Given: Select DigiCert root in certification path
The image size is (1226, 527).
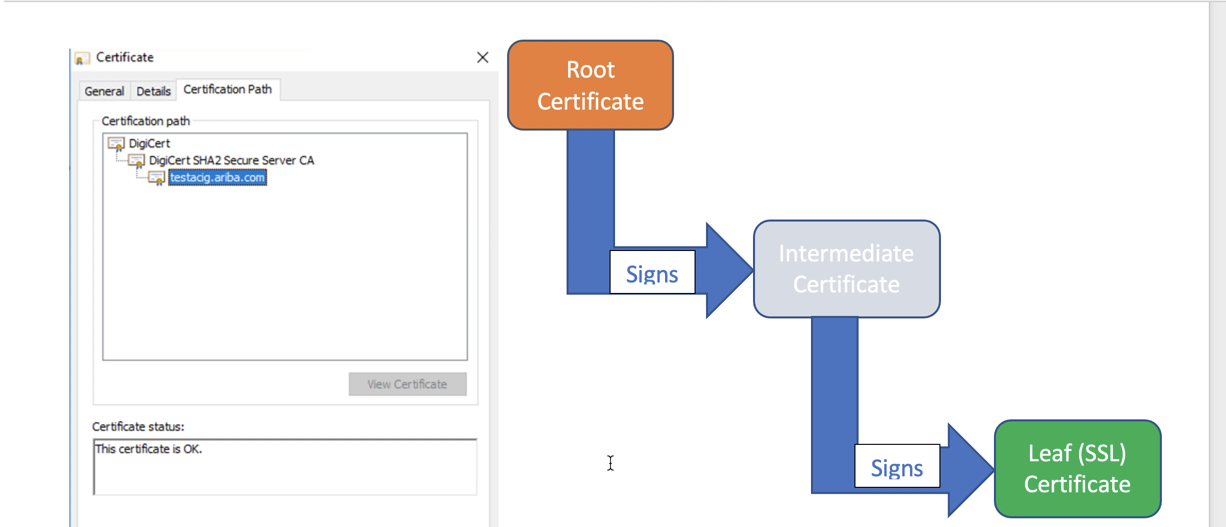Looking at the screenshot, I should point(149,143).
